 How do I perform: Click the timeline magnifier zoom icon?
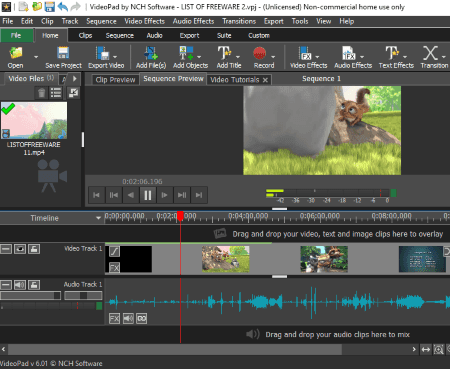438,349
